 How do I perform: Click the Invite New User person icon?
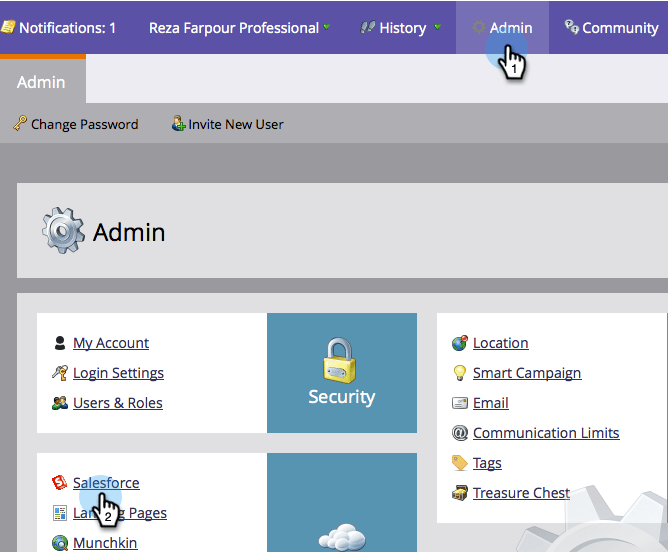click(178, 123)
